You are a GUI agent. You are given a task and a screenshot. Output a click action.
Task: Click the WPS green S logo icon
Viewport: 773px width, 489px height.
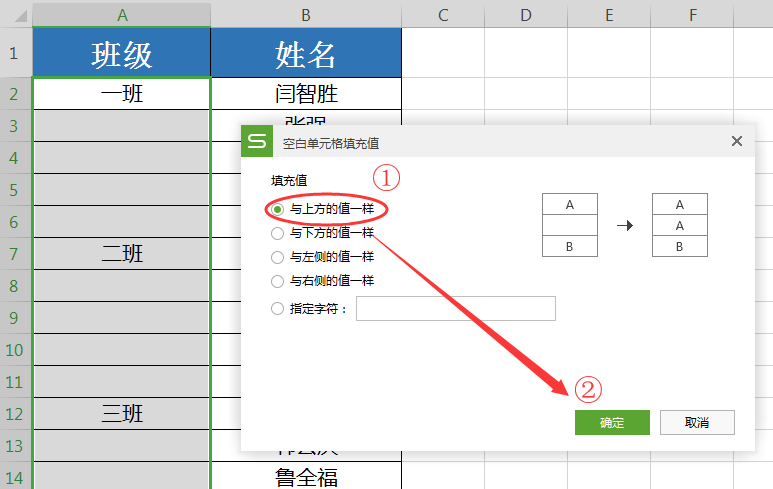tap(257, 141)
